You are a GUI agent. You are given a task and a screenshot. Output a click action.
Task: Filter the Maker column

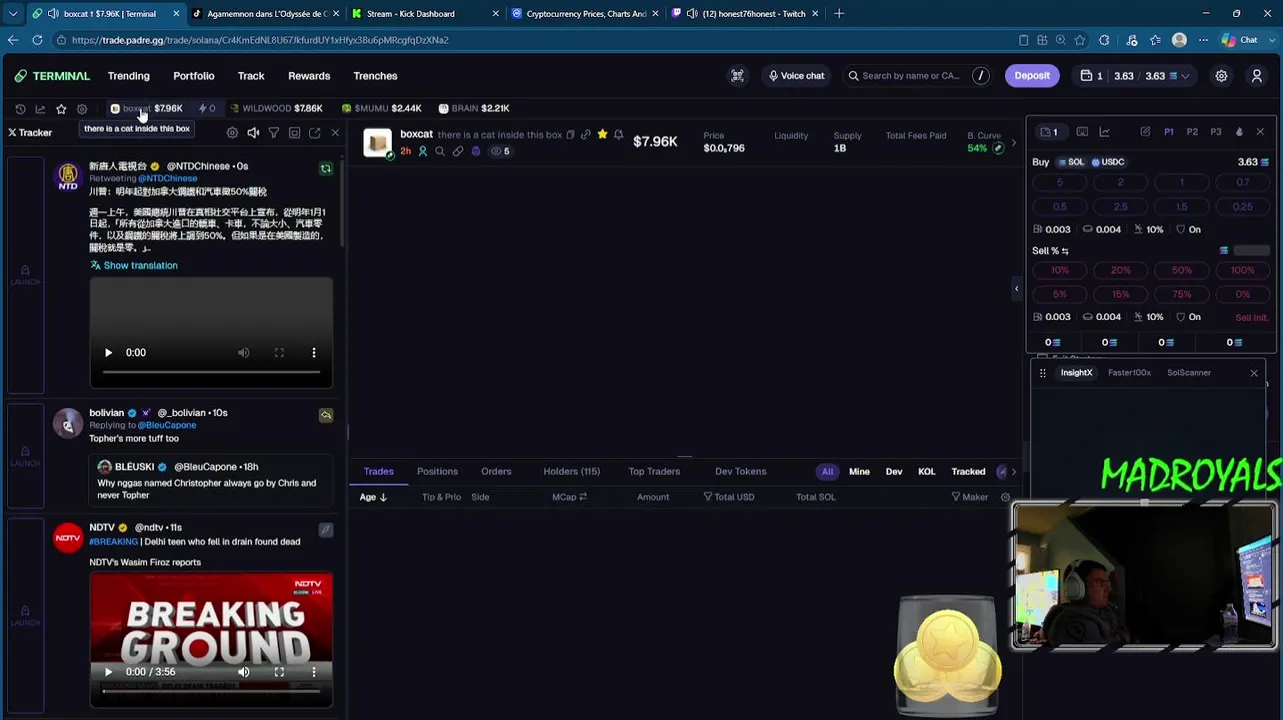(956, 497)
